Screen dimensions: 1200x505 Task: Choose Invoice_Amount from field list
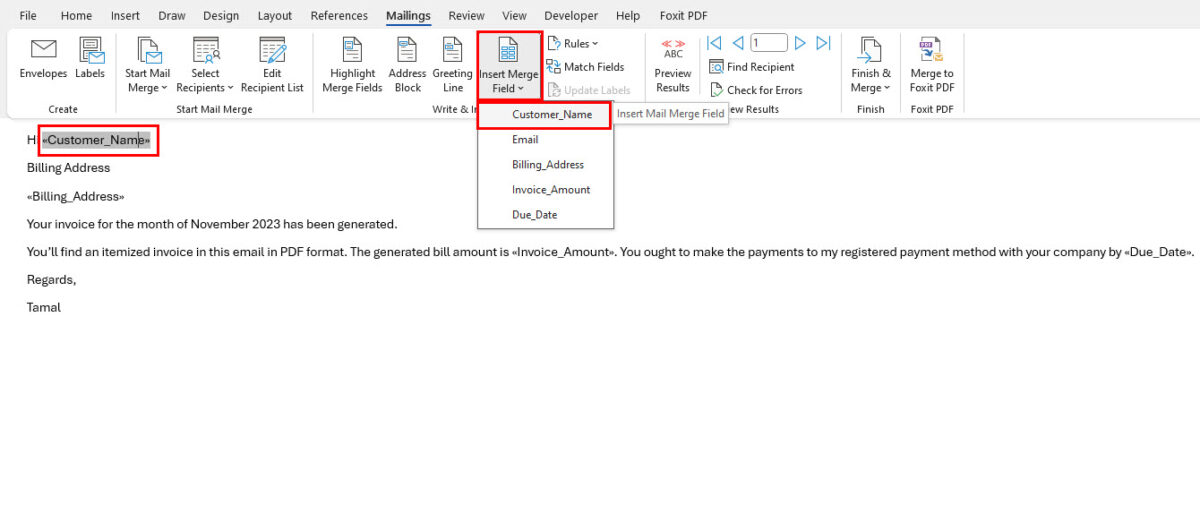point(544,190)
